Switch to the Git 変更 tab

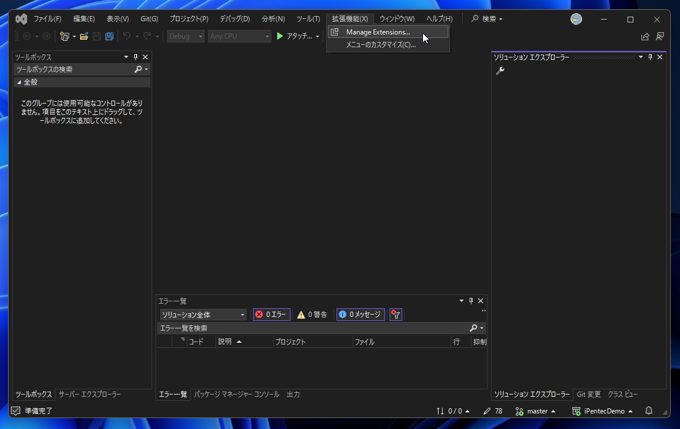588,394
